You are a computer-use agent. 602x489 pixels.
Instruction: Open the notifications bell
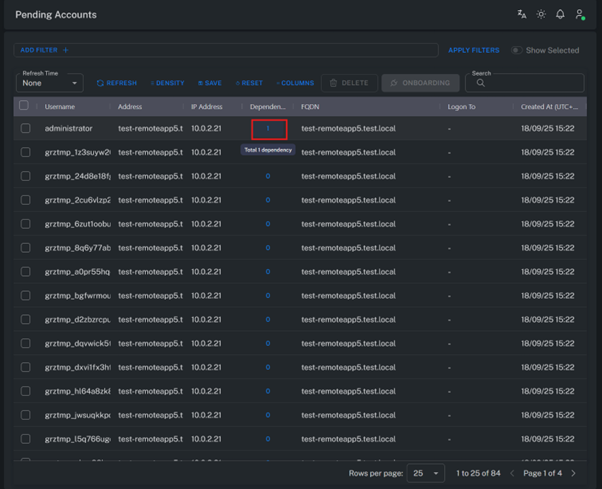[560, 15]
